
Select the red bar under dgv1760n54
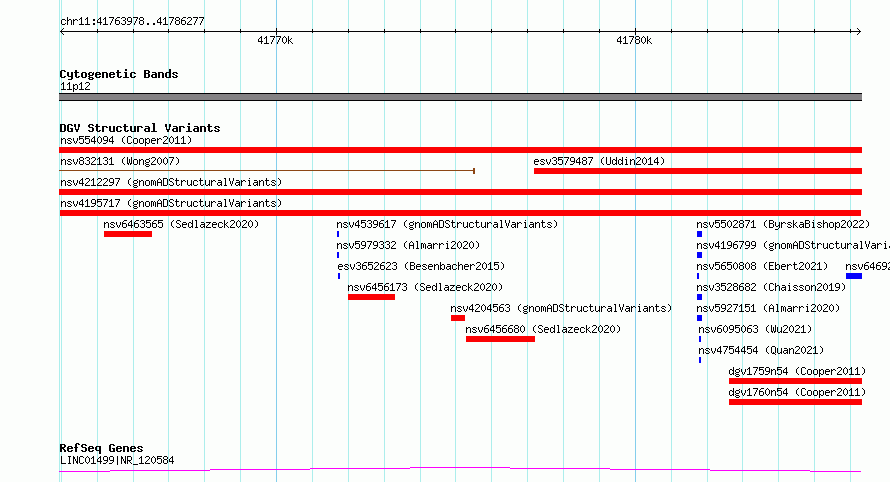click(795, 402)
